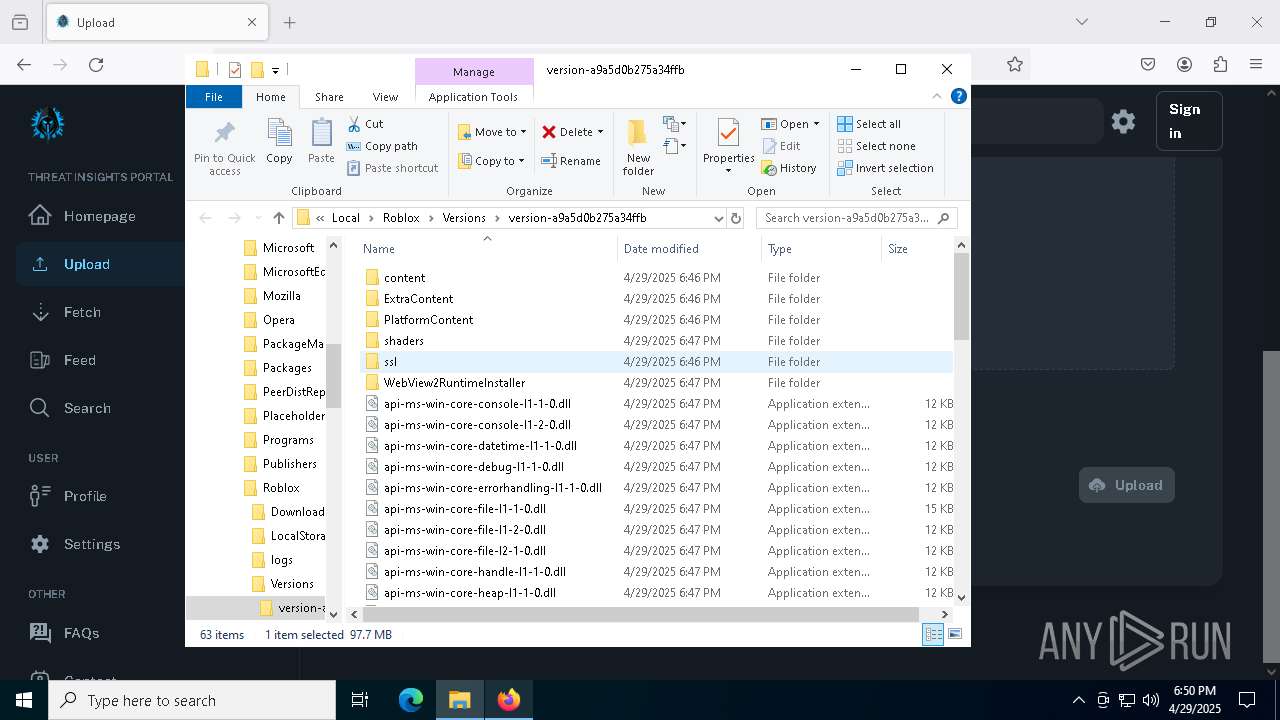Sort by Name column header
The width and height of the screenshot is (1280, 720).
(x=487, y=249)
